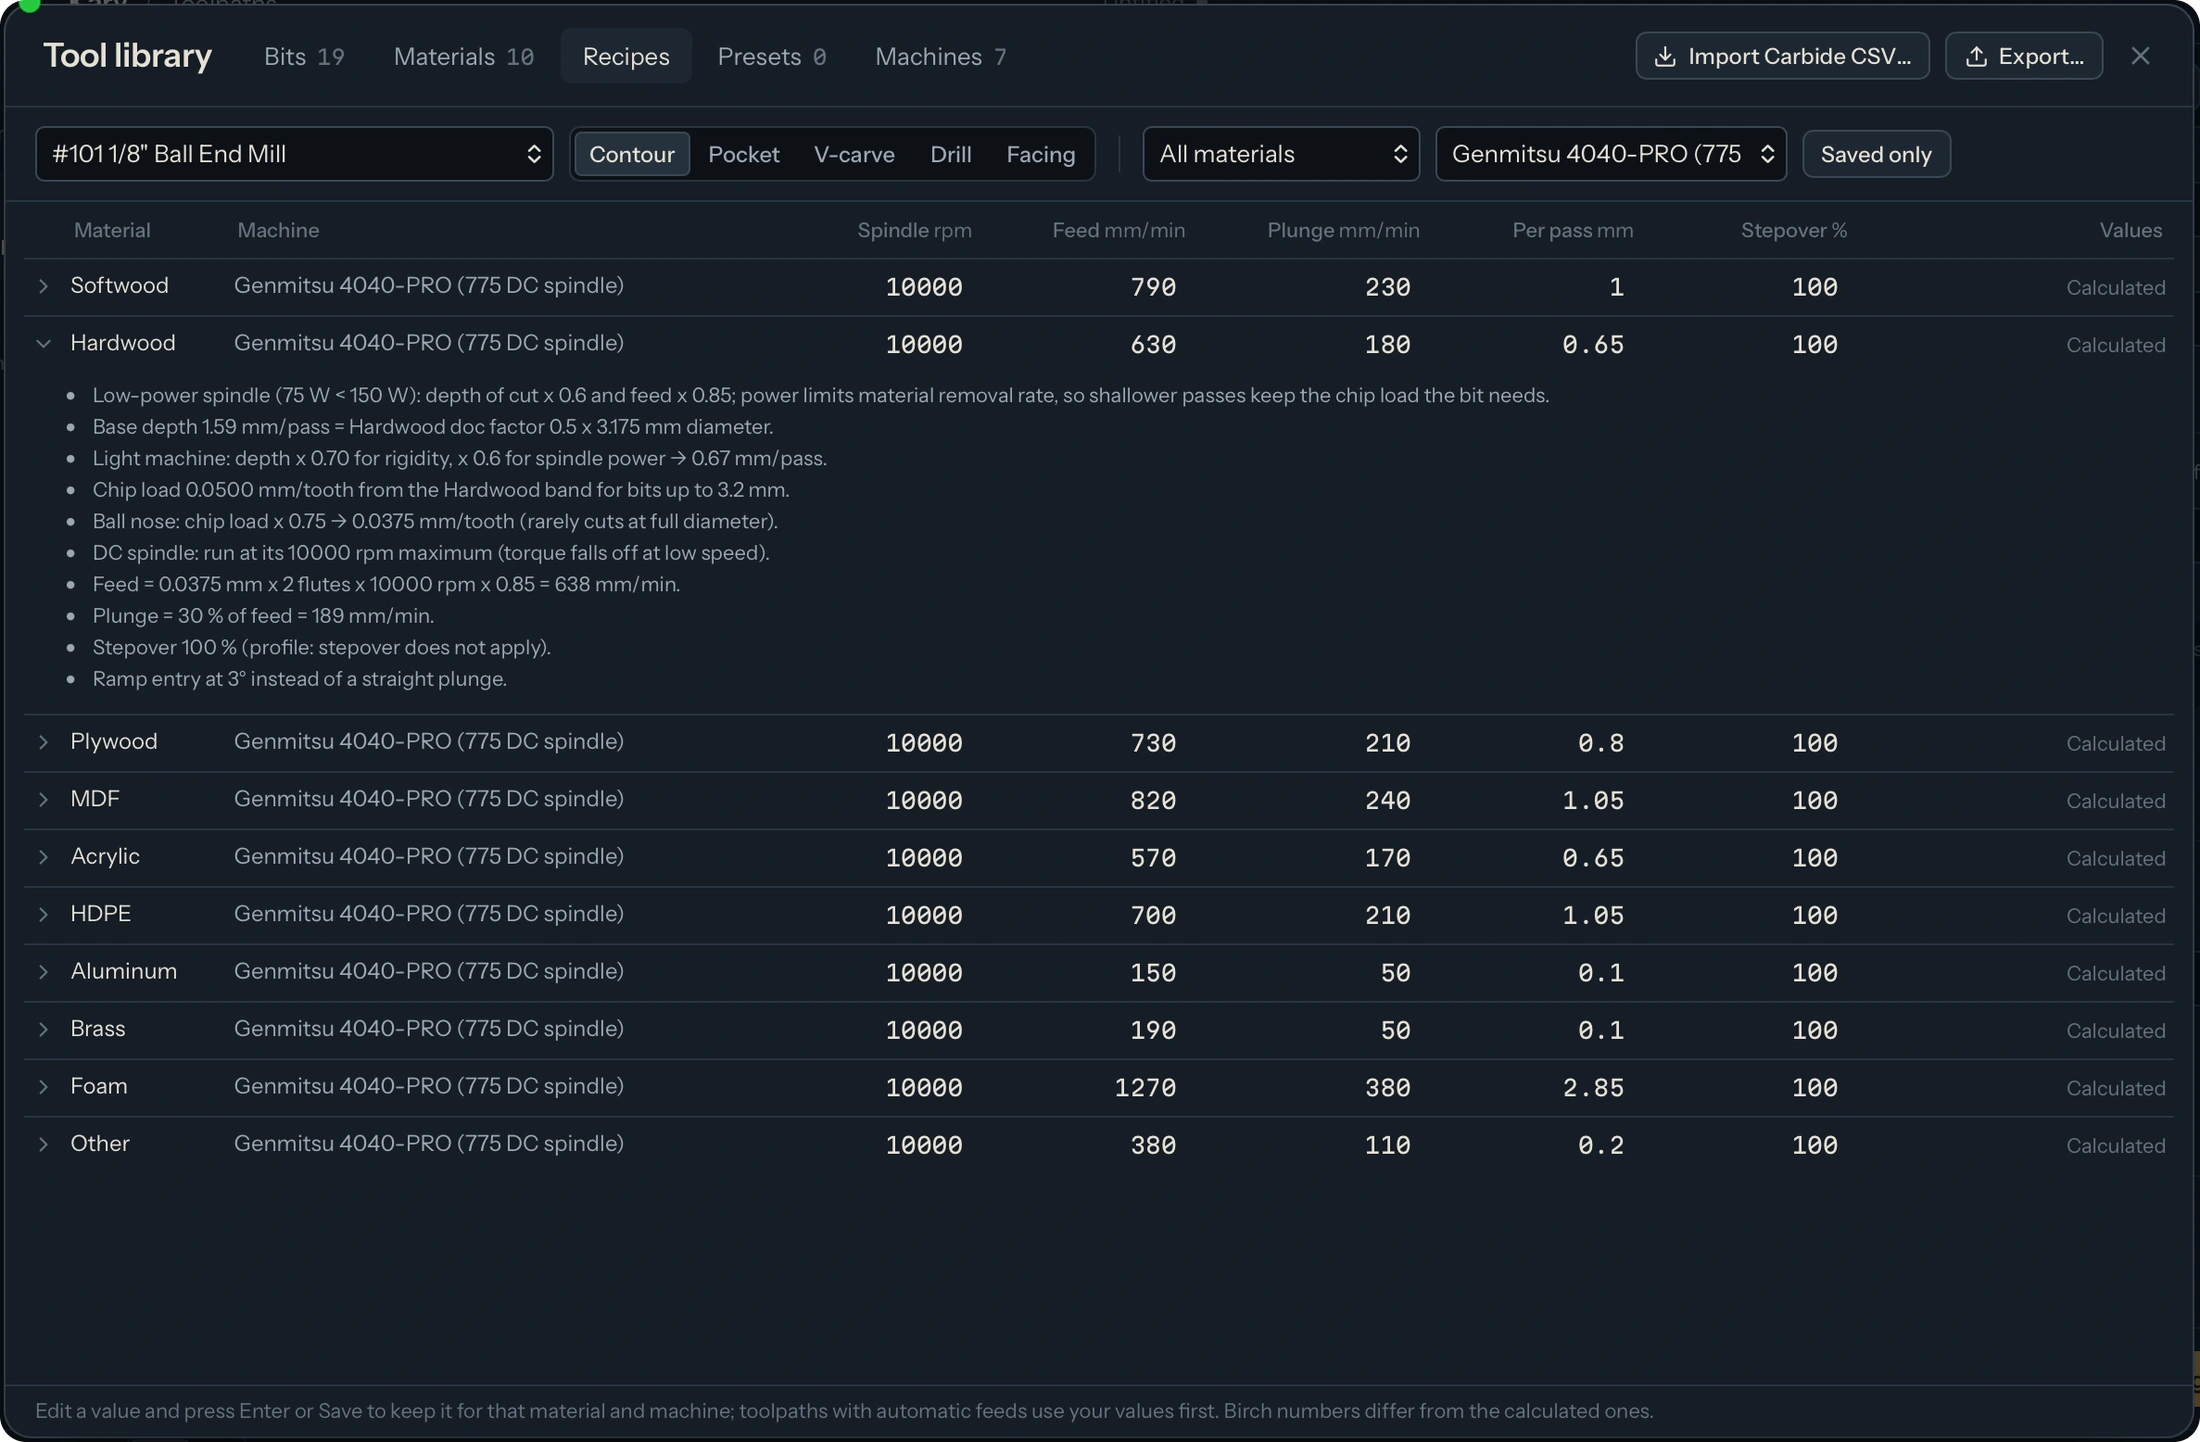Click the HDPE material name
The image size is (2200, 1442).
point(100,914)
